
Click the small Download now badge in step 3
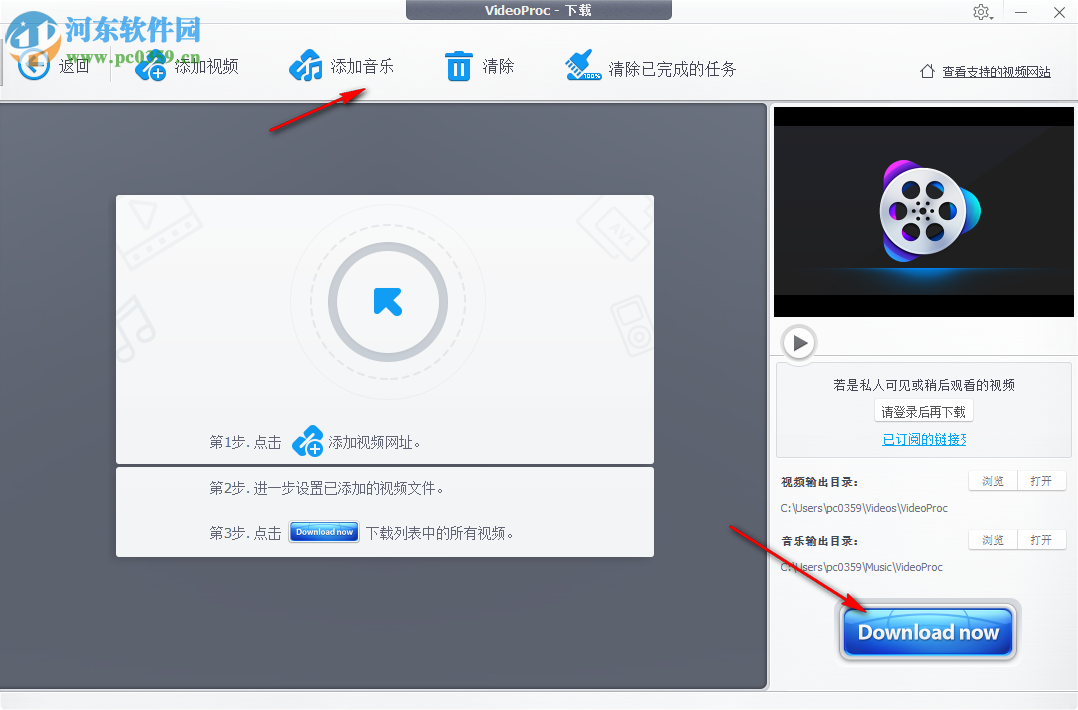click(323, 532)
